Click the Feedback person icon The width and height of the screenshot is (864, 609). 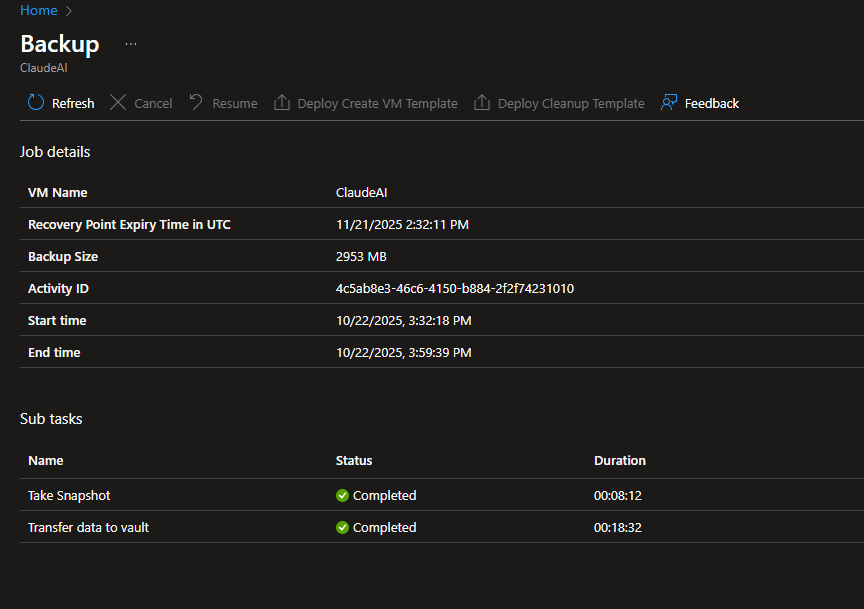tap(669, 103)
